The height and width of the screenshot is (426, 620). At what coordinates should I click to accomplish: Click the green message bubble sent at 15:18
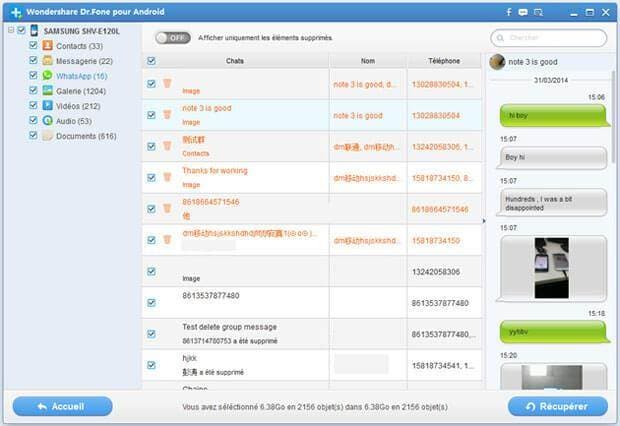554,332
